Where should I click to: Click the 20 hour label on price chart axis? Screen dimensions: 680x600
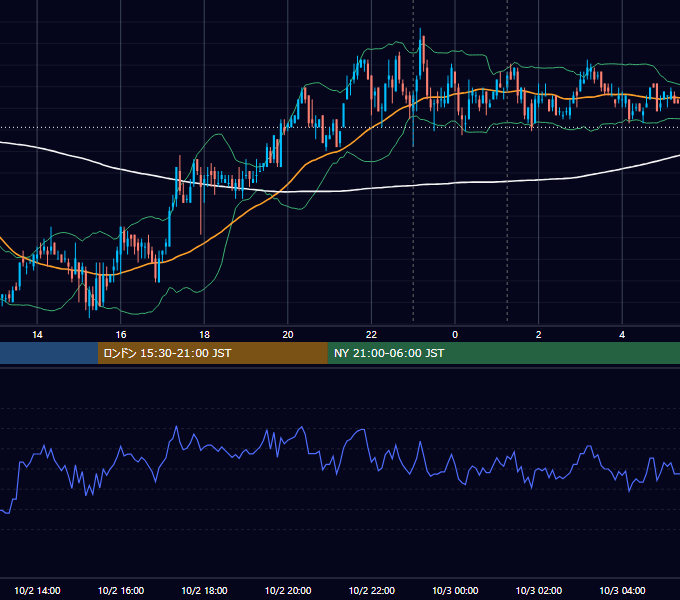point(288,335)
